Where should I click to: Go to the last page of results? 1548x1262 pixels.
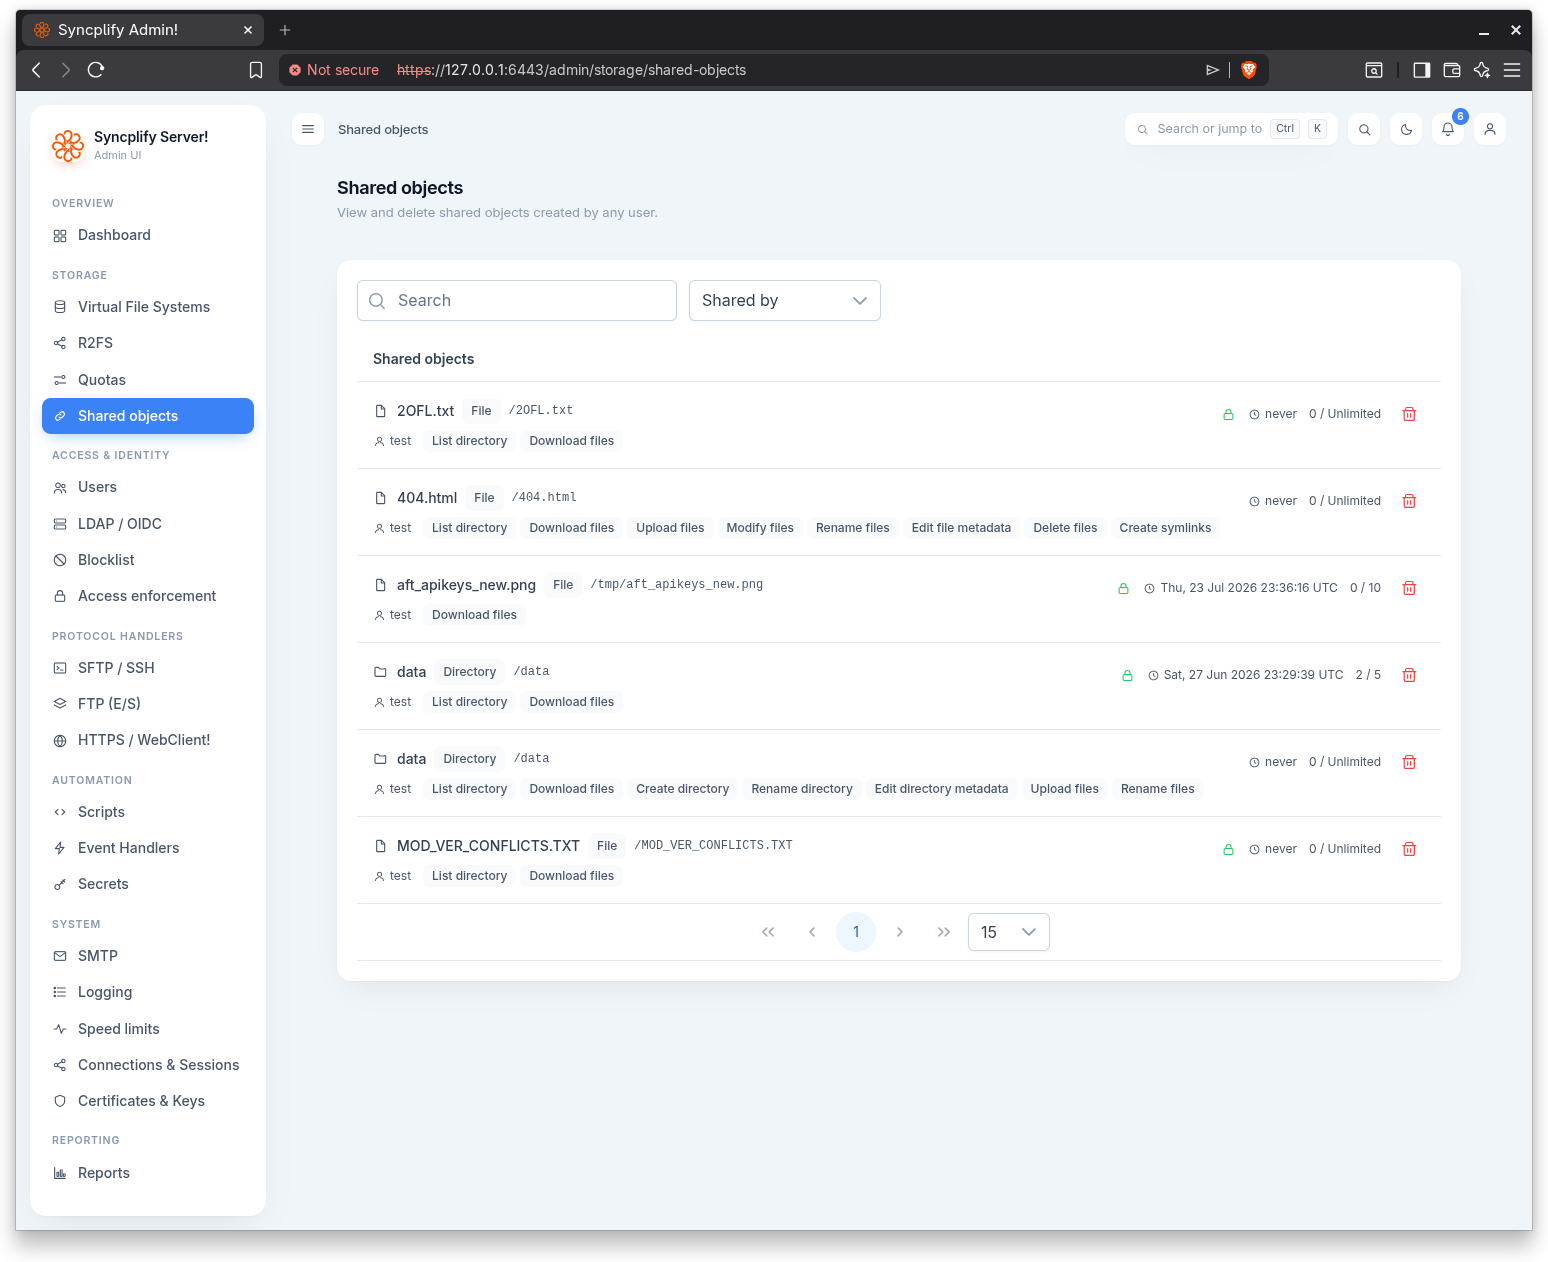[944, 932]
